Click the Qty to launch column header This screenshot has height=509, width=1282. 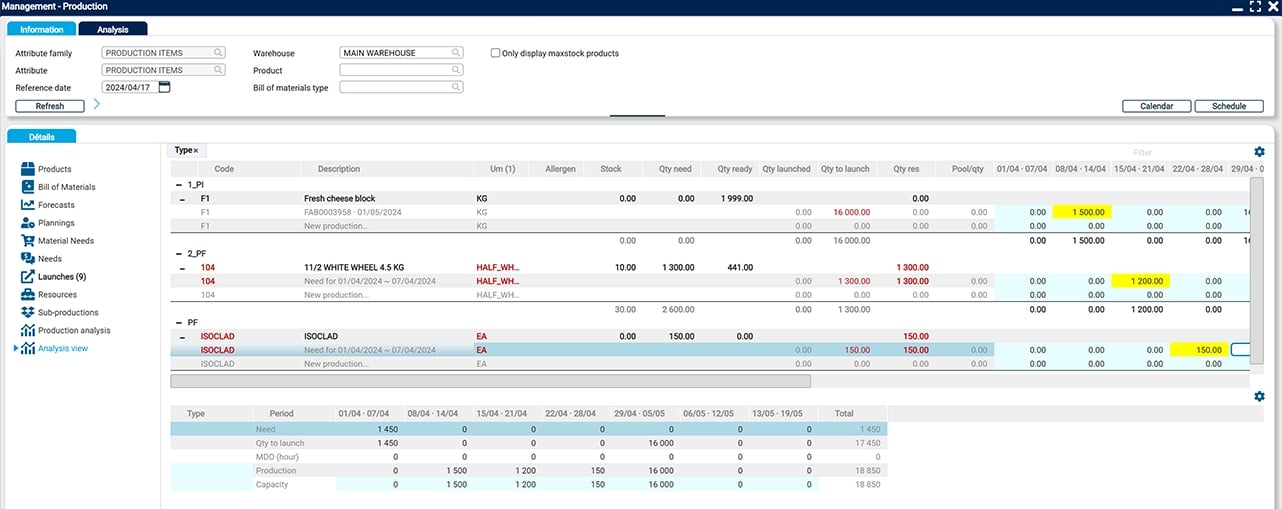[845, 169]
